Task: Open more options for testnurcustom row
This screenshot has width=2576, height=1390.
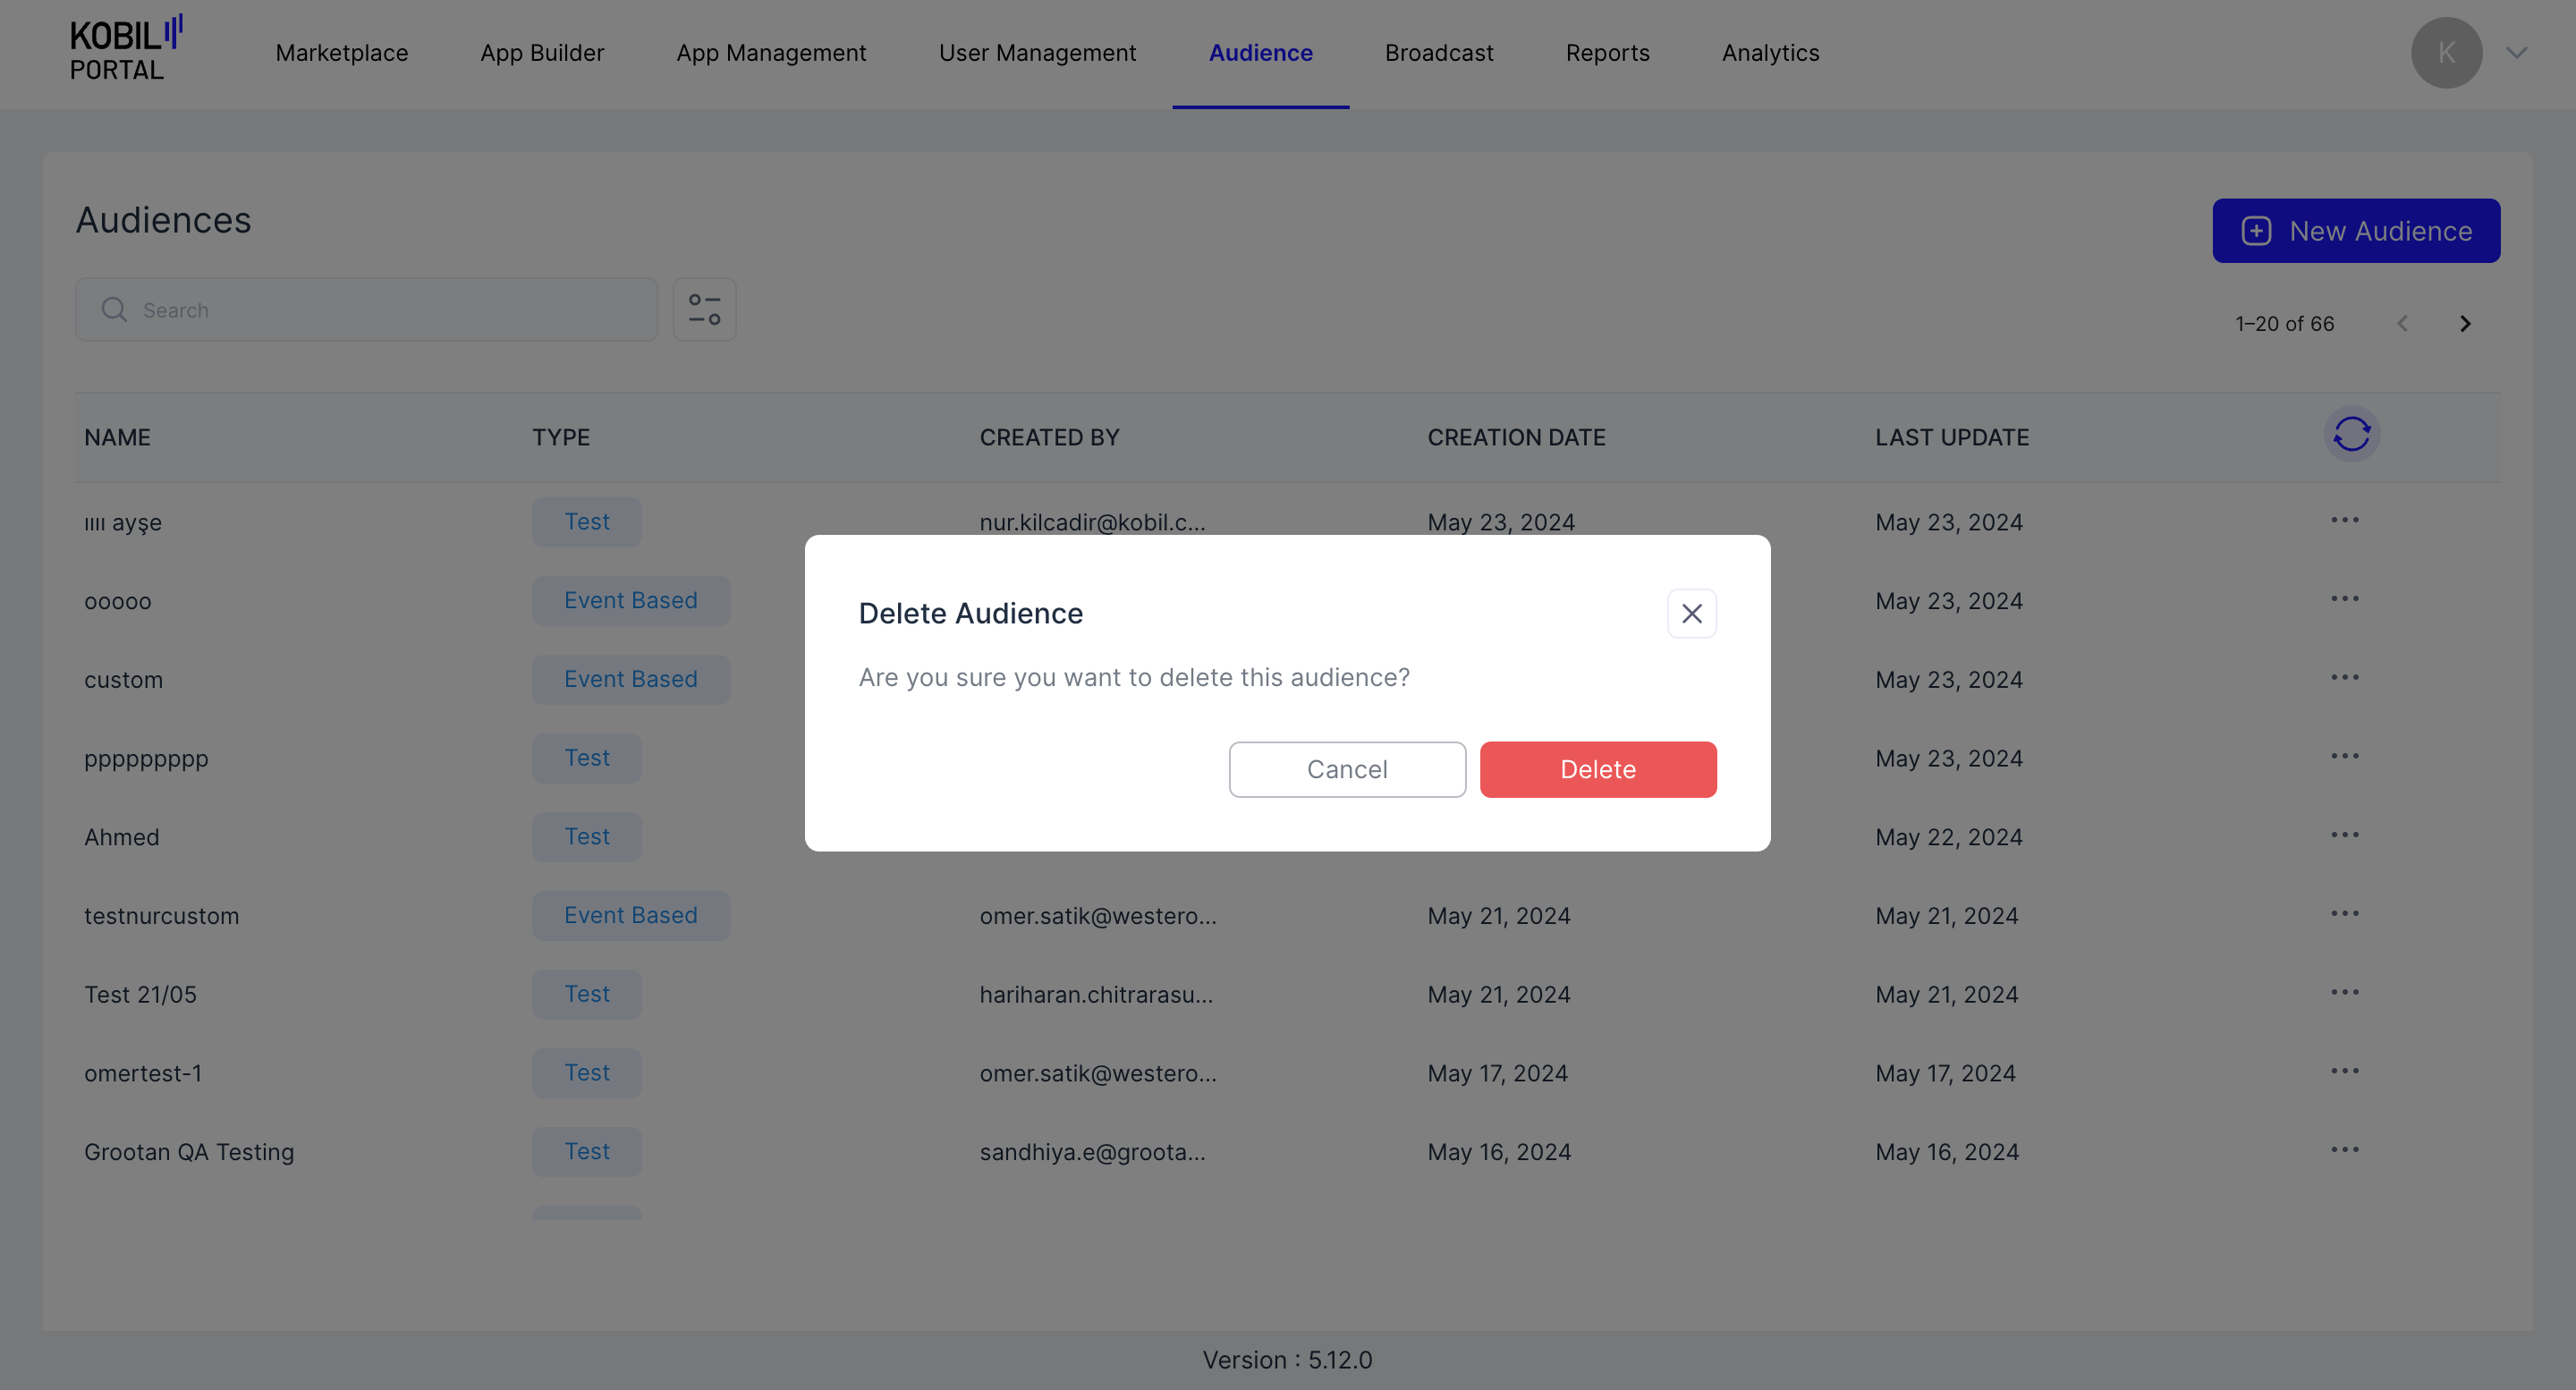Action: click(2344, 914)
